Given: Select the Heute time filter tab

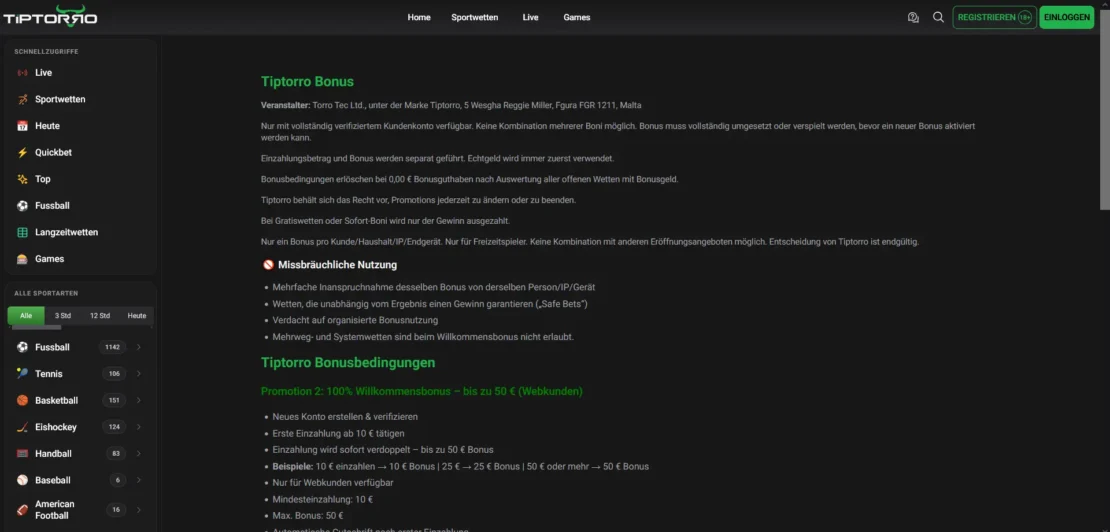Looking at the screenshot, I should 137,316.
